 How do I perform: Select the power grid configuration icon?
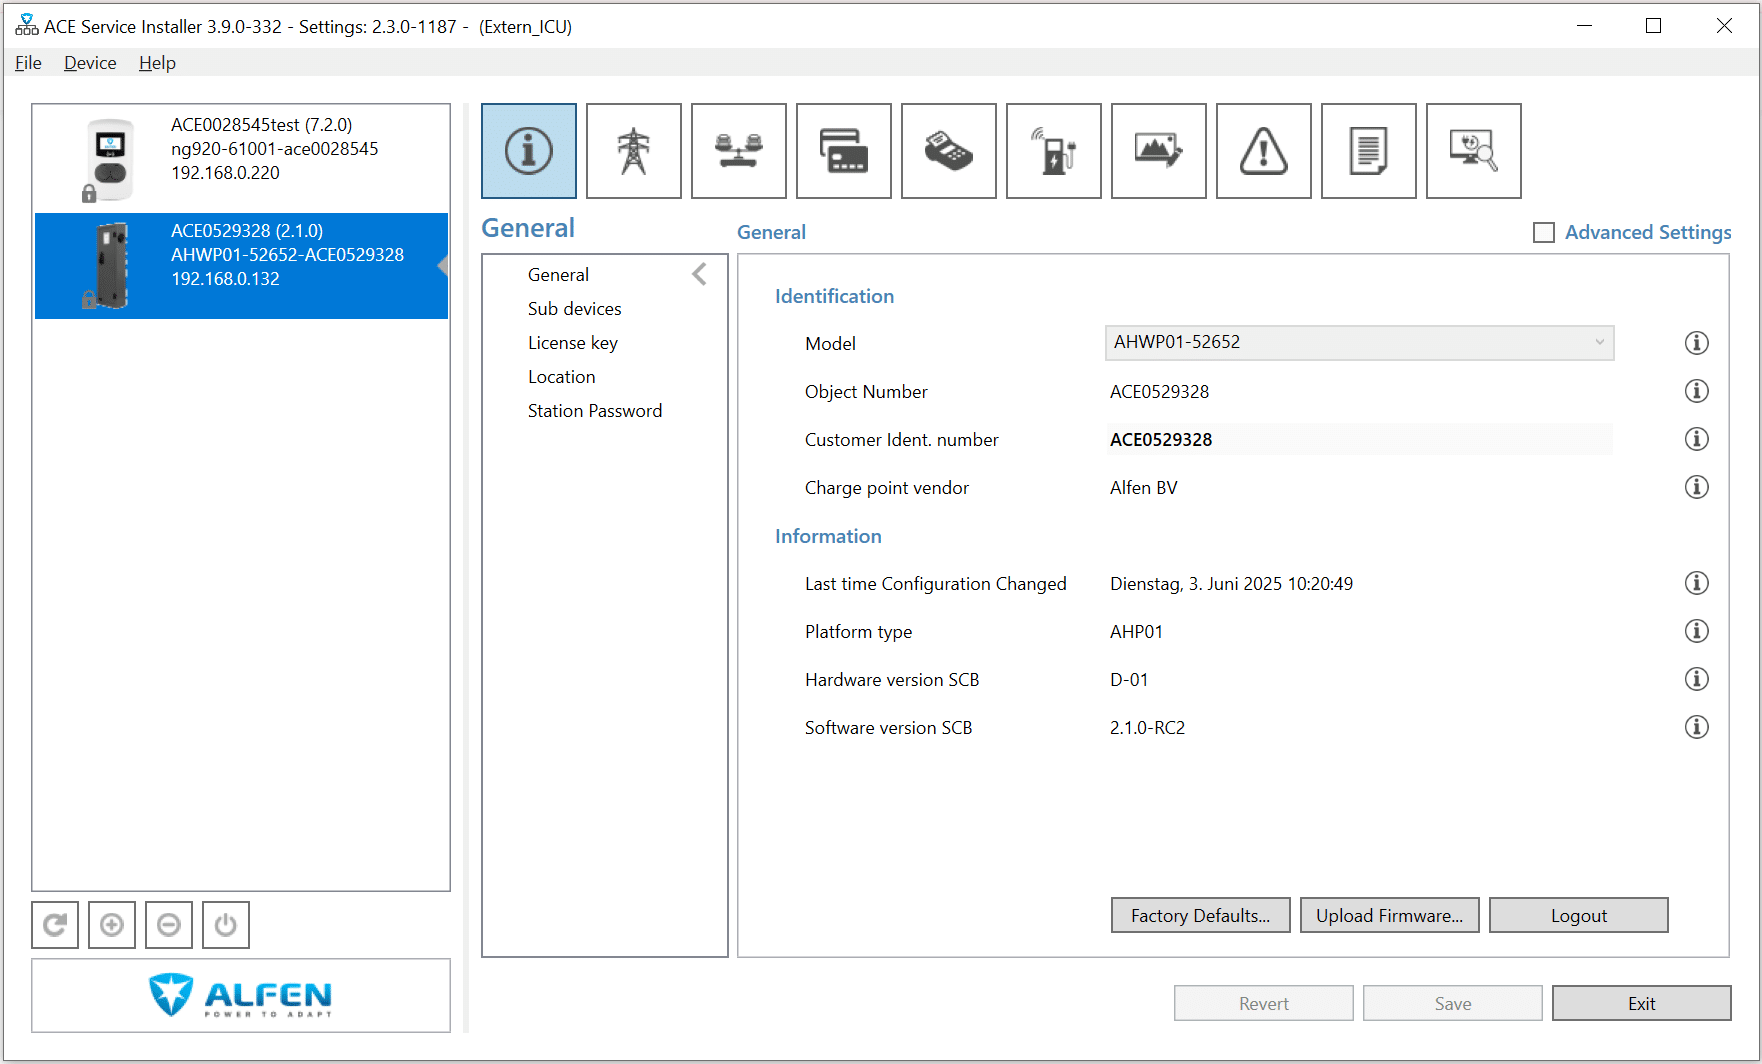click(633, 151)
